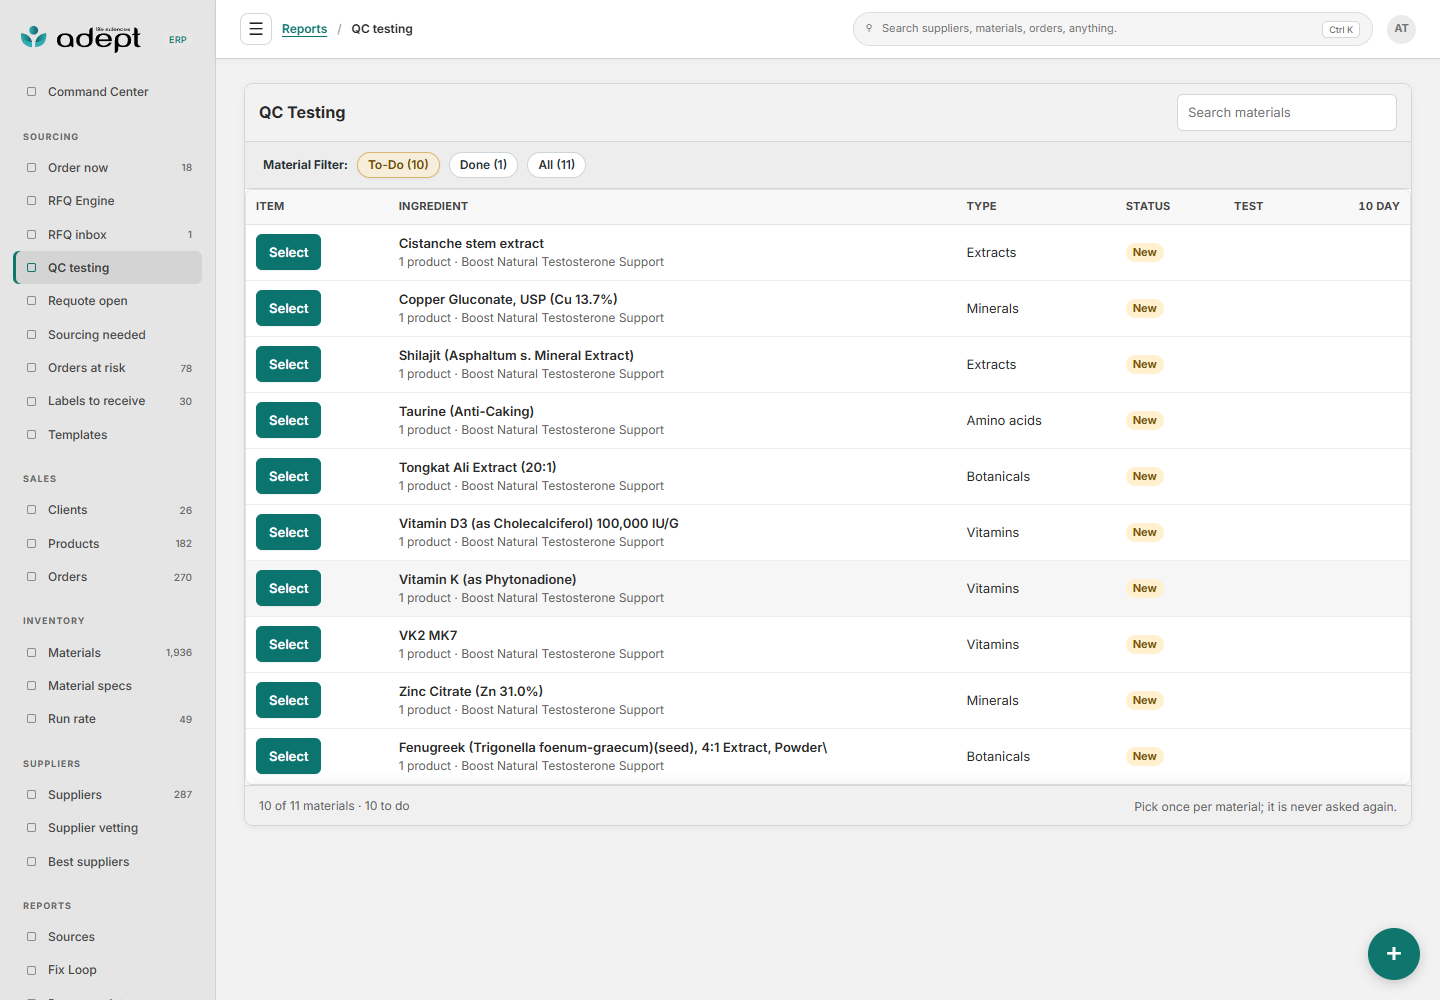Select Vitamin K (as Phytonadione)
Screen dimensions: 1440x1000
pyautogui.click(x=288, y=589)
